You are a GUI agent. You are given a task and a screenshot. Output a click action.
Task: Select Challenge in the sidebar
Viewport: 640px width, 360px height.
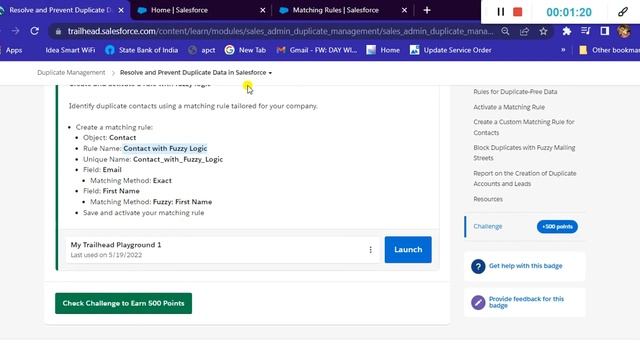point(488,227)
